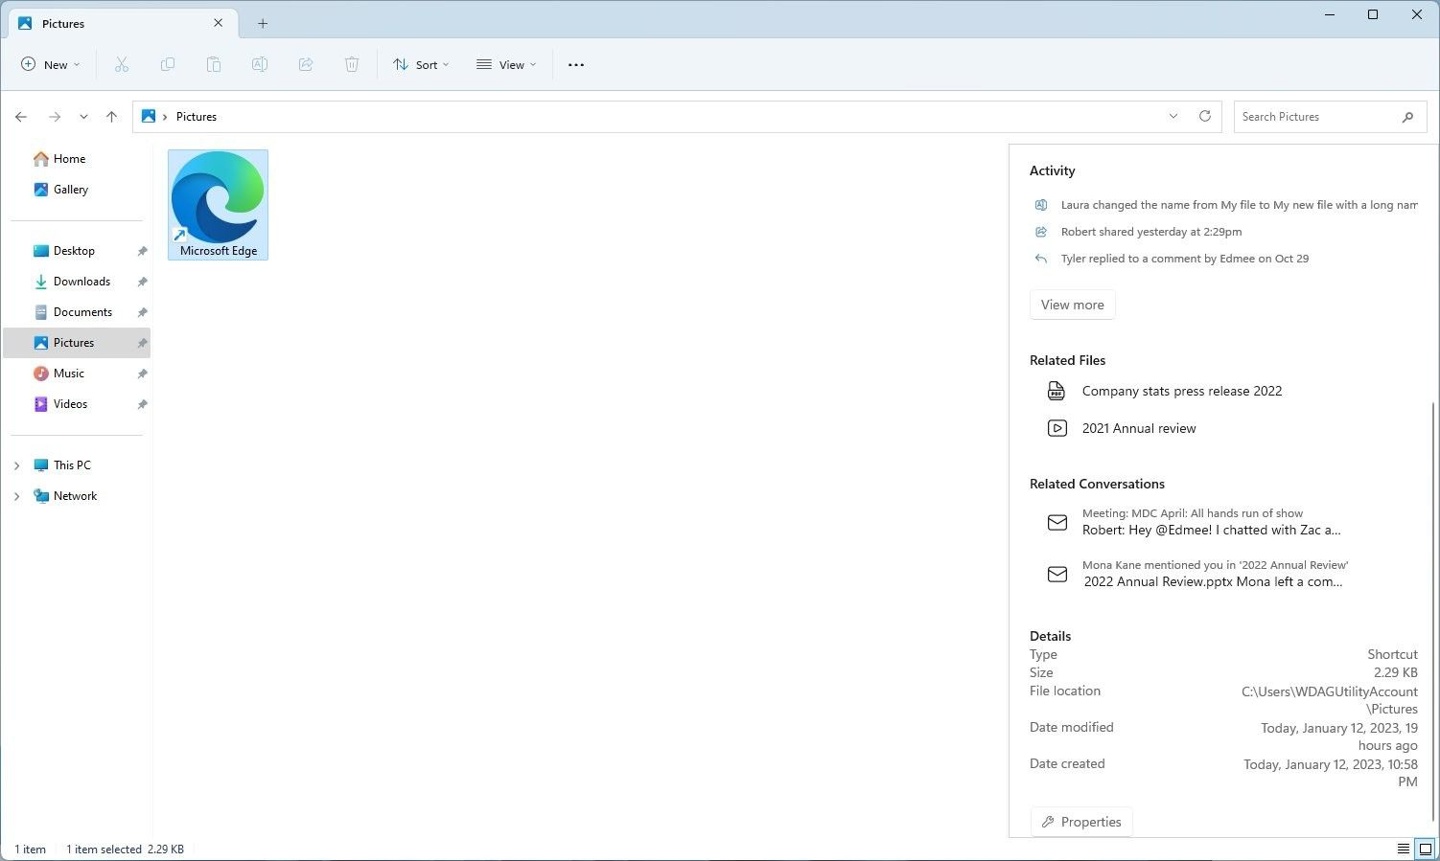Switch to details layout via status bar
Image resolution: width=1440 pixels, height=861 pixels.
coord(1404,849)
